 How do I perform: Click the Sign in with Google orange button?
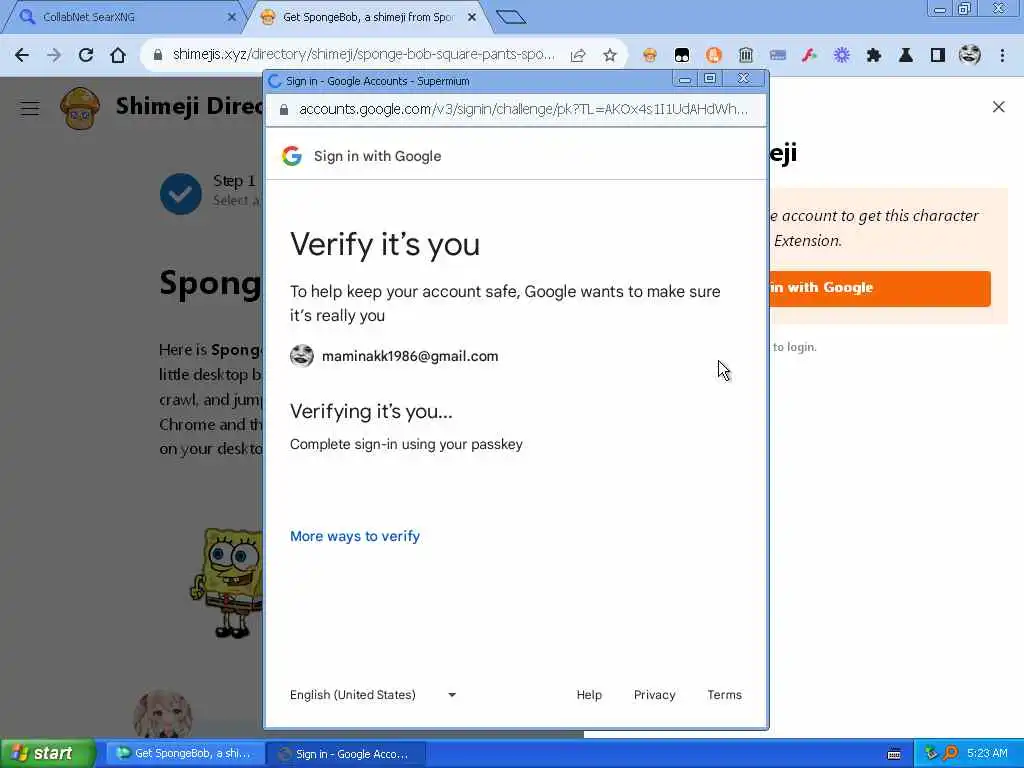pyautogui.click(x=880, y=288)
